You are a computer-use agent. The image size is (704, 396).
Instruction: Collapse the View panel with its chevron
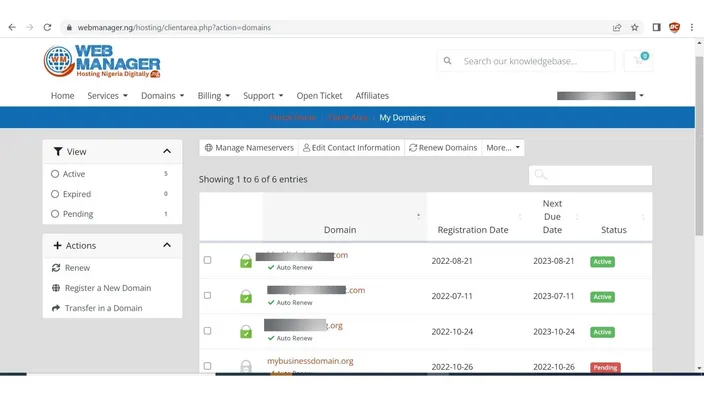pos(167,151)
